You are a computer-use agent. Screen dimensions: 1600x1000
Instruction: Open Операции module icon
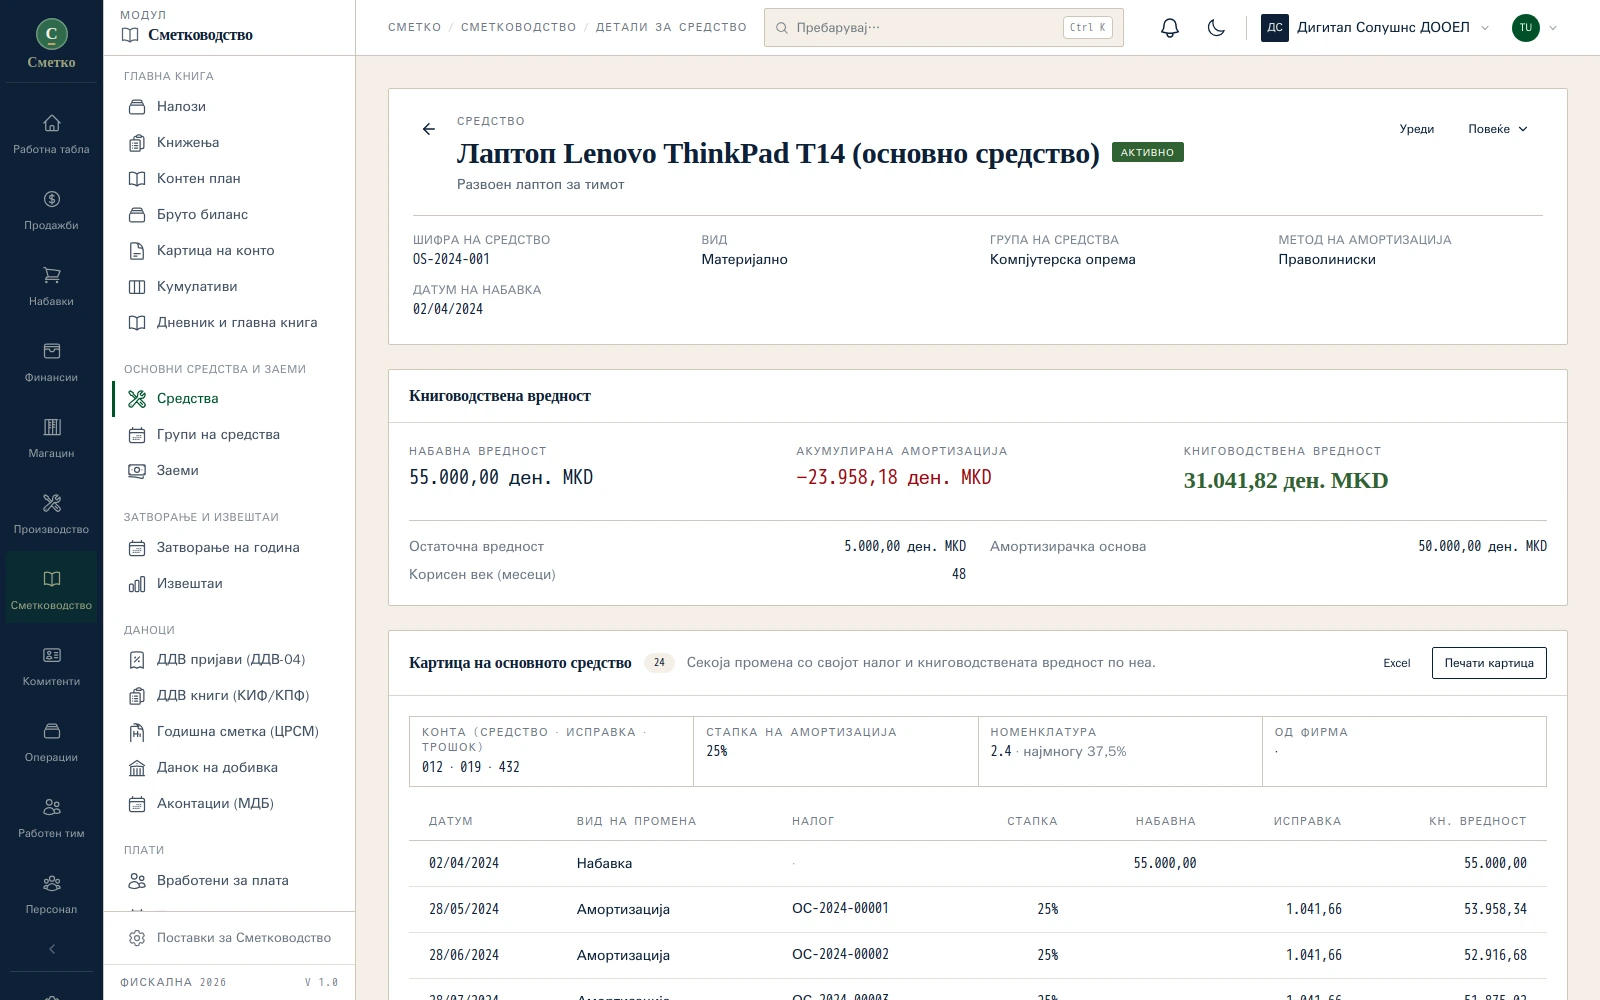51,742
